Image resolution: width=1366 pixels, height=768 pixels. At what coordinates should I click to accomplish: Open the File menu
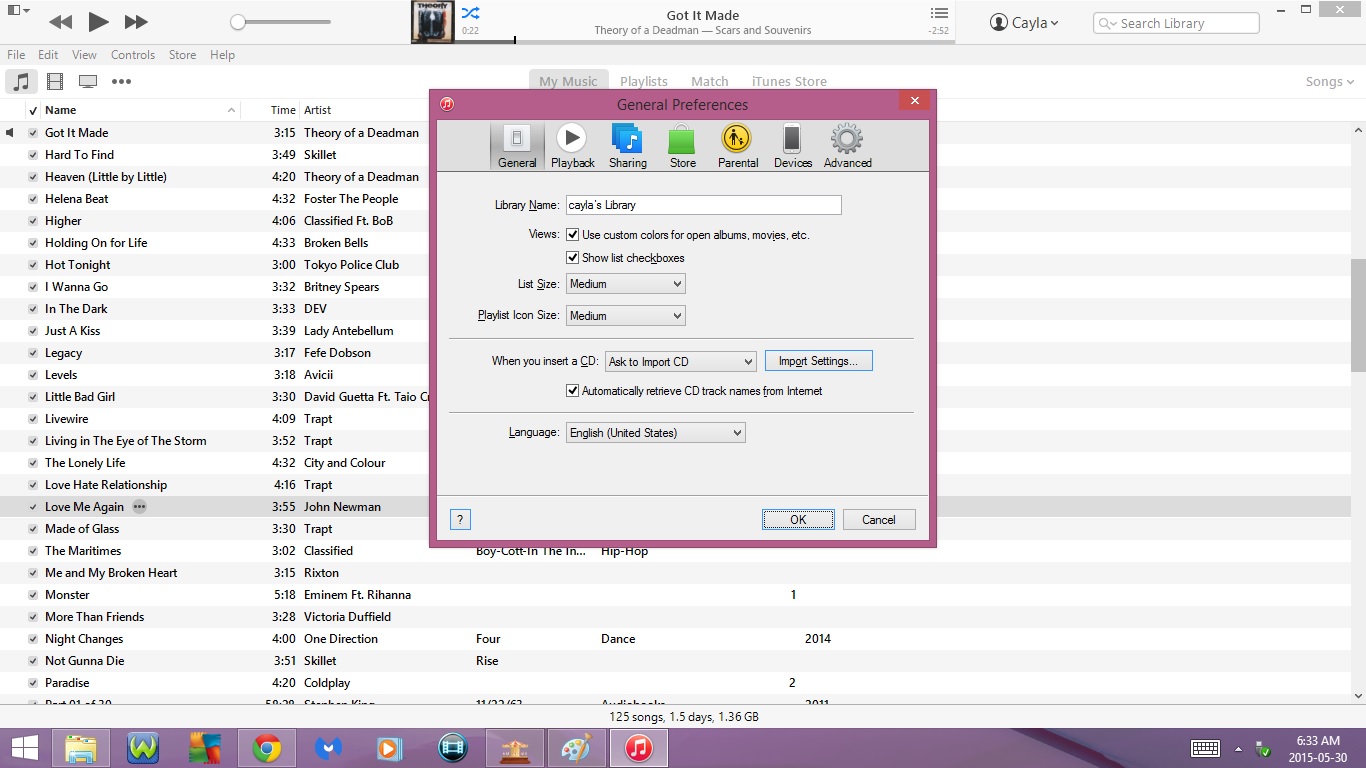[x=16, y=55]
